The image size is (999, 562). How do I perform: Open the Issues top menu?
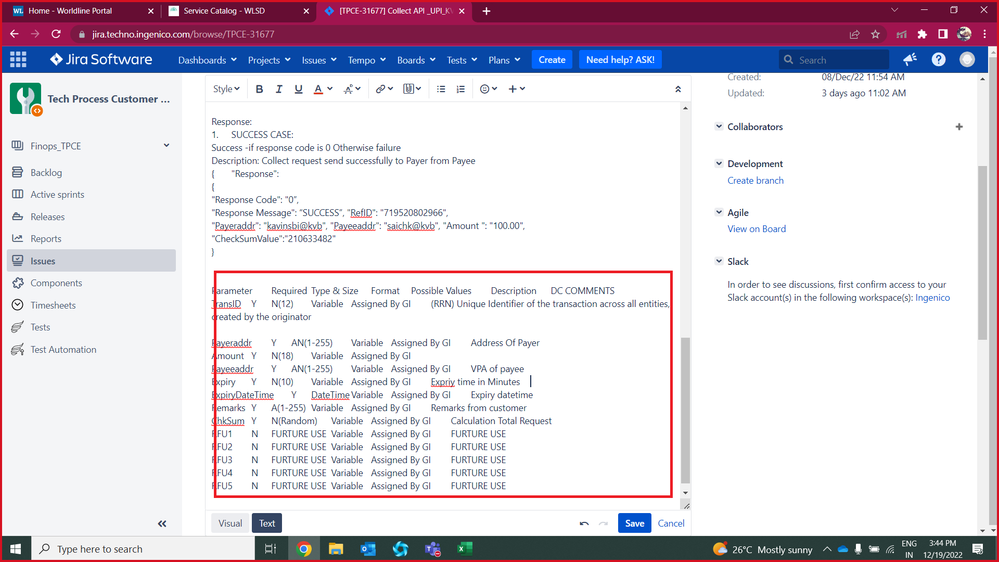[319, 60]
